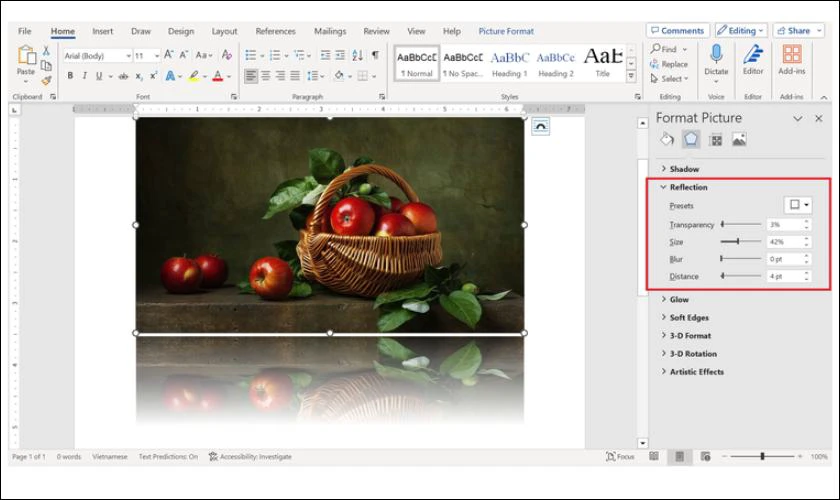The height and width of the screenshot is (500, 840).
Task: Apply superscript formatting
Action: [x=153, y=76]
